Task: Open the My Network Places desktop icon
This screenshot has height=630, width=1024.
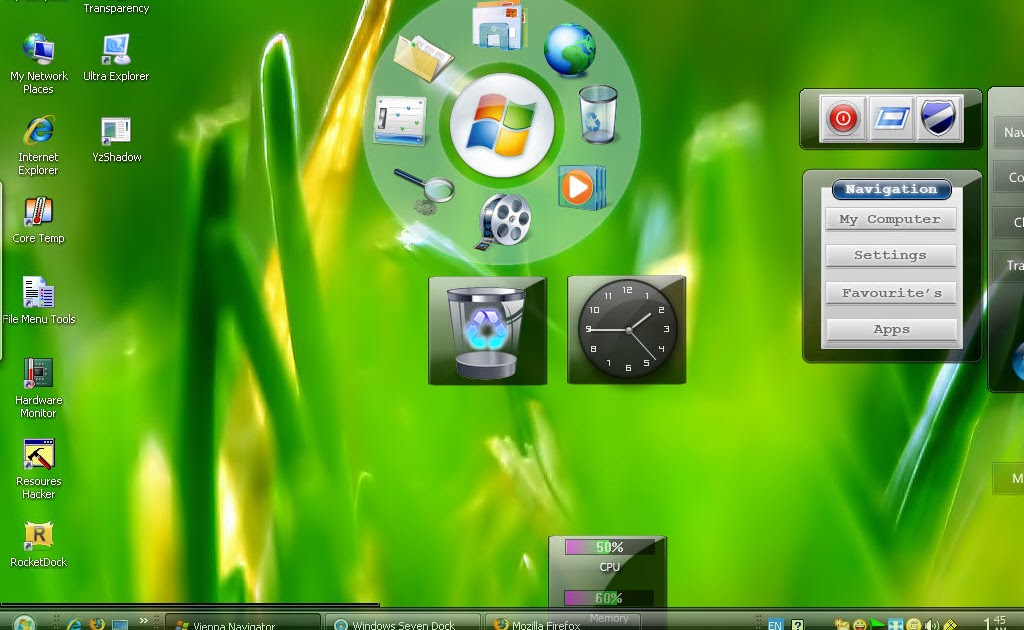Action: coord(39,63)
